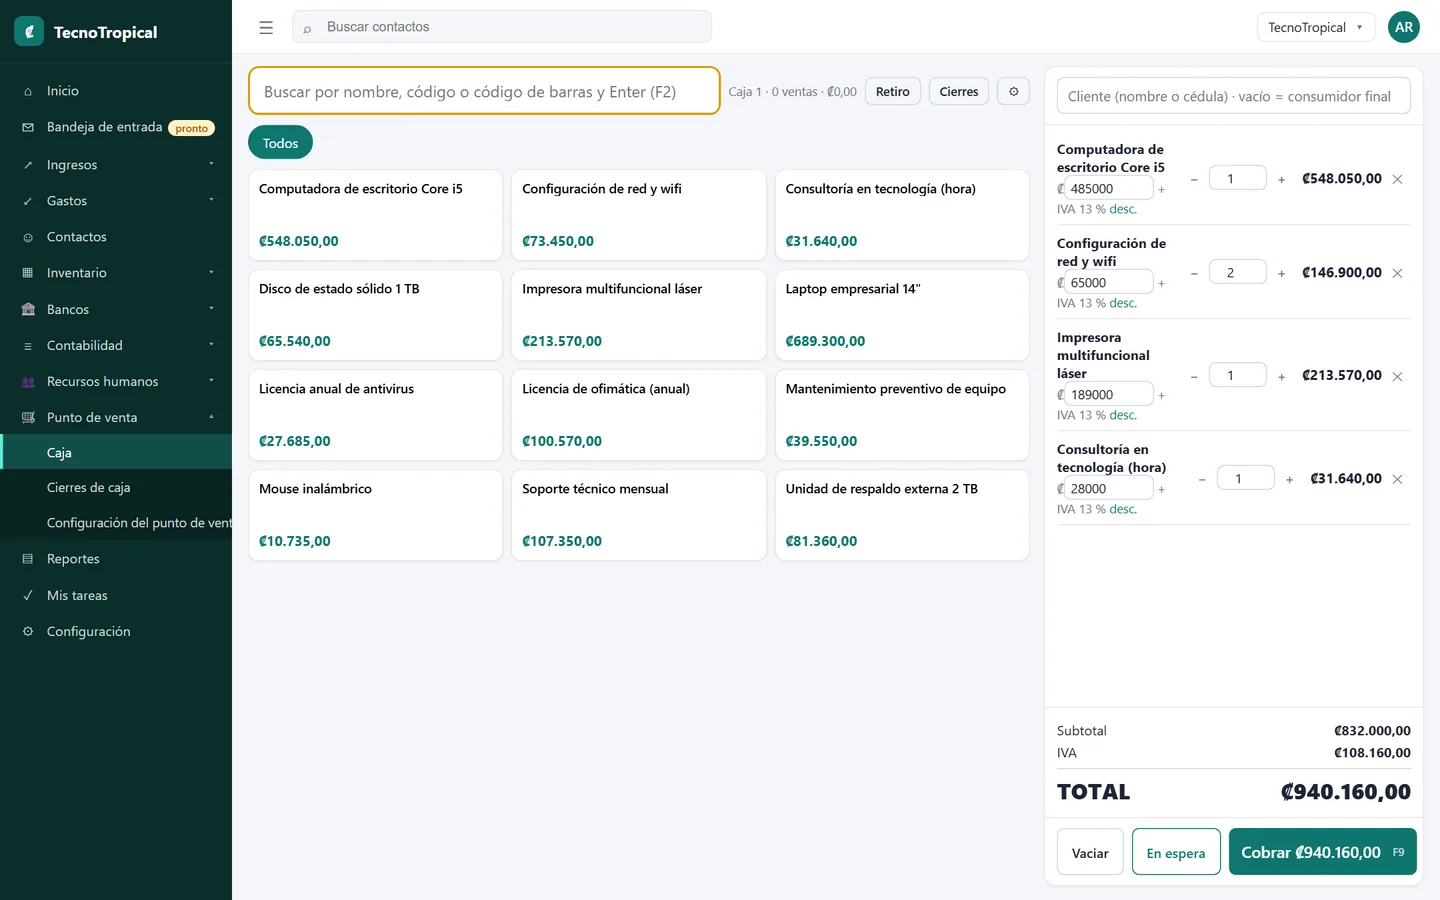Screen dimensions: 1440x900
Task: Open Configuración del punto de venta item
Action: coord(116,523)
